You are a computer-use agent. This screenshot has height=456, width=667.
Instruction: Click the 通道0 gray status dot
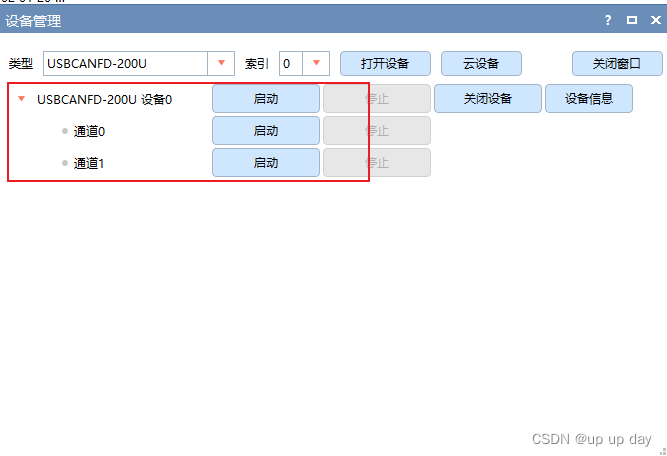65,131
